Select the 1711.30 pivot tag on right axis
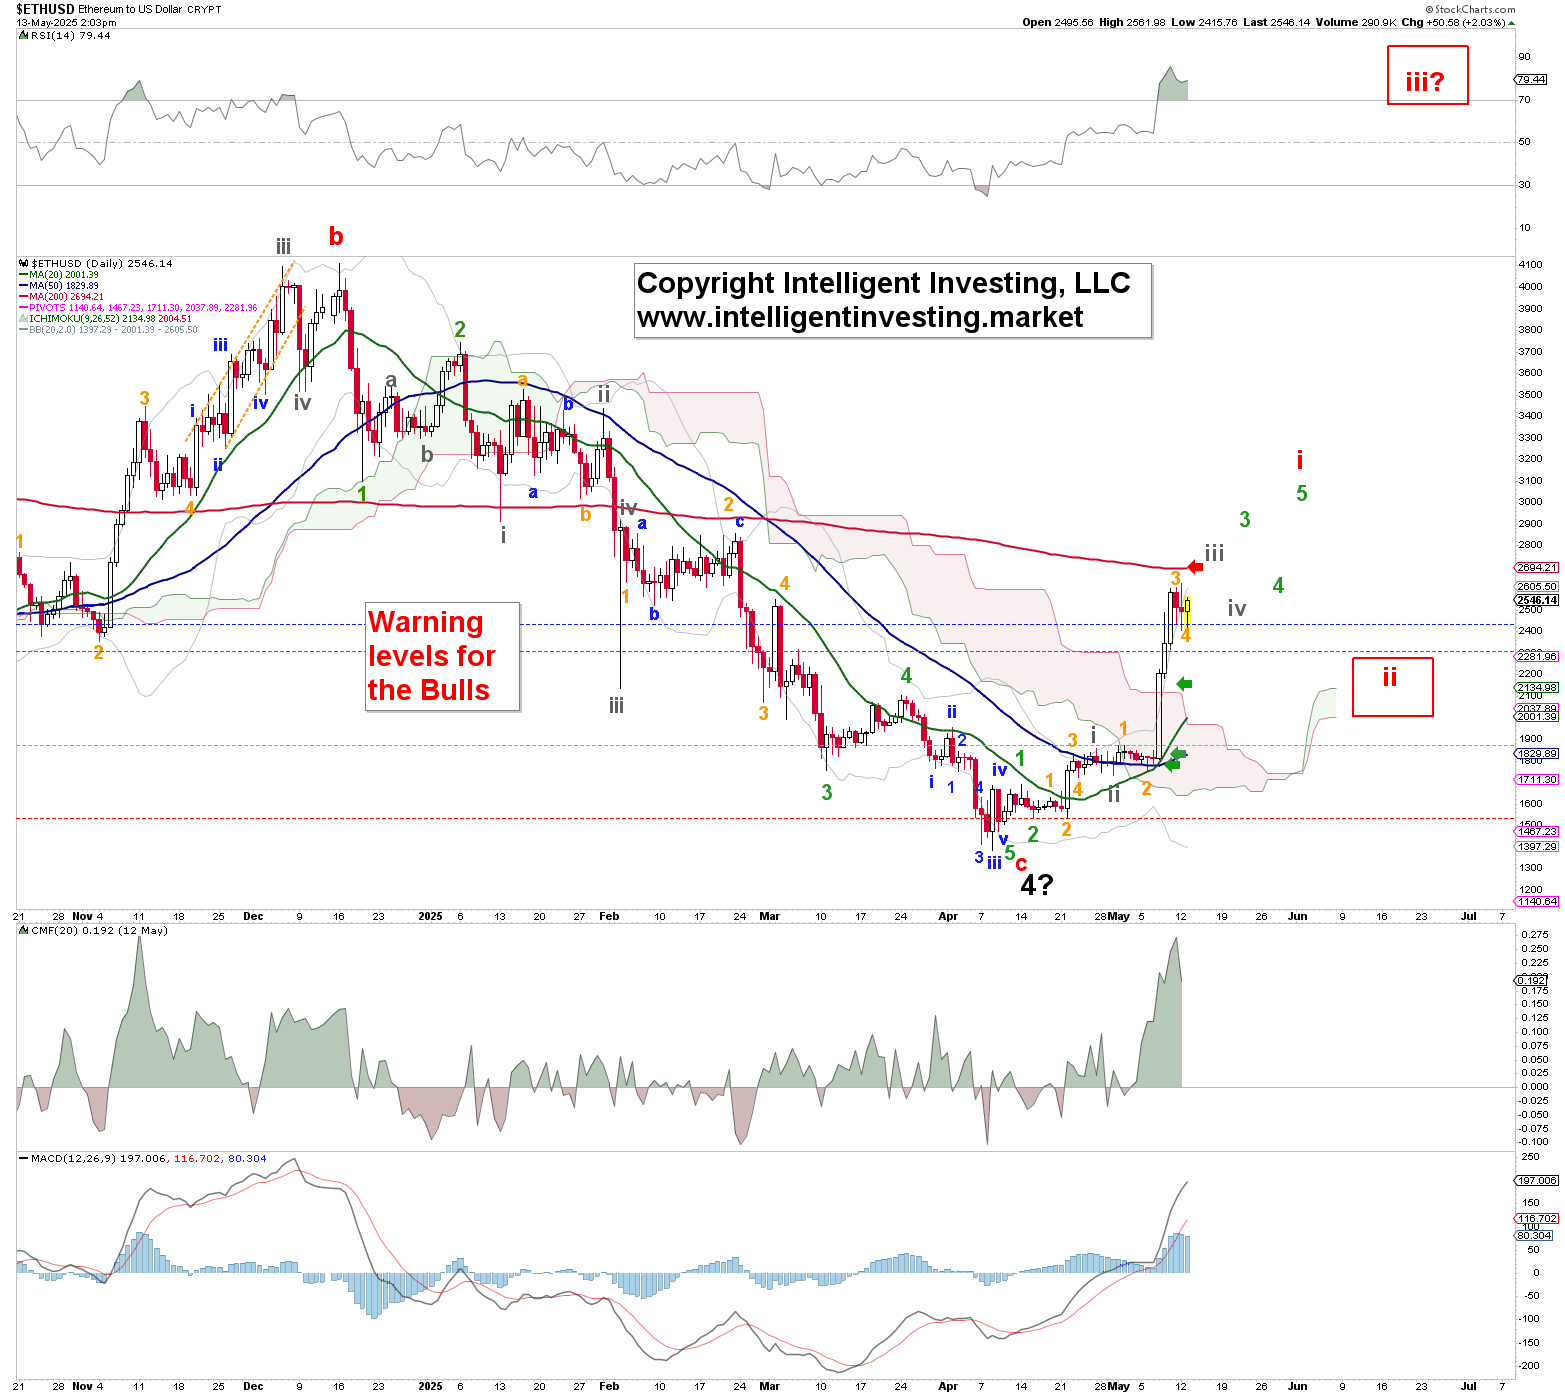Image resolution: width=1565 pixels, height=1396 pixels. tap(1537, 779)
